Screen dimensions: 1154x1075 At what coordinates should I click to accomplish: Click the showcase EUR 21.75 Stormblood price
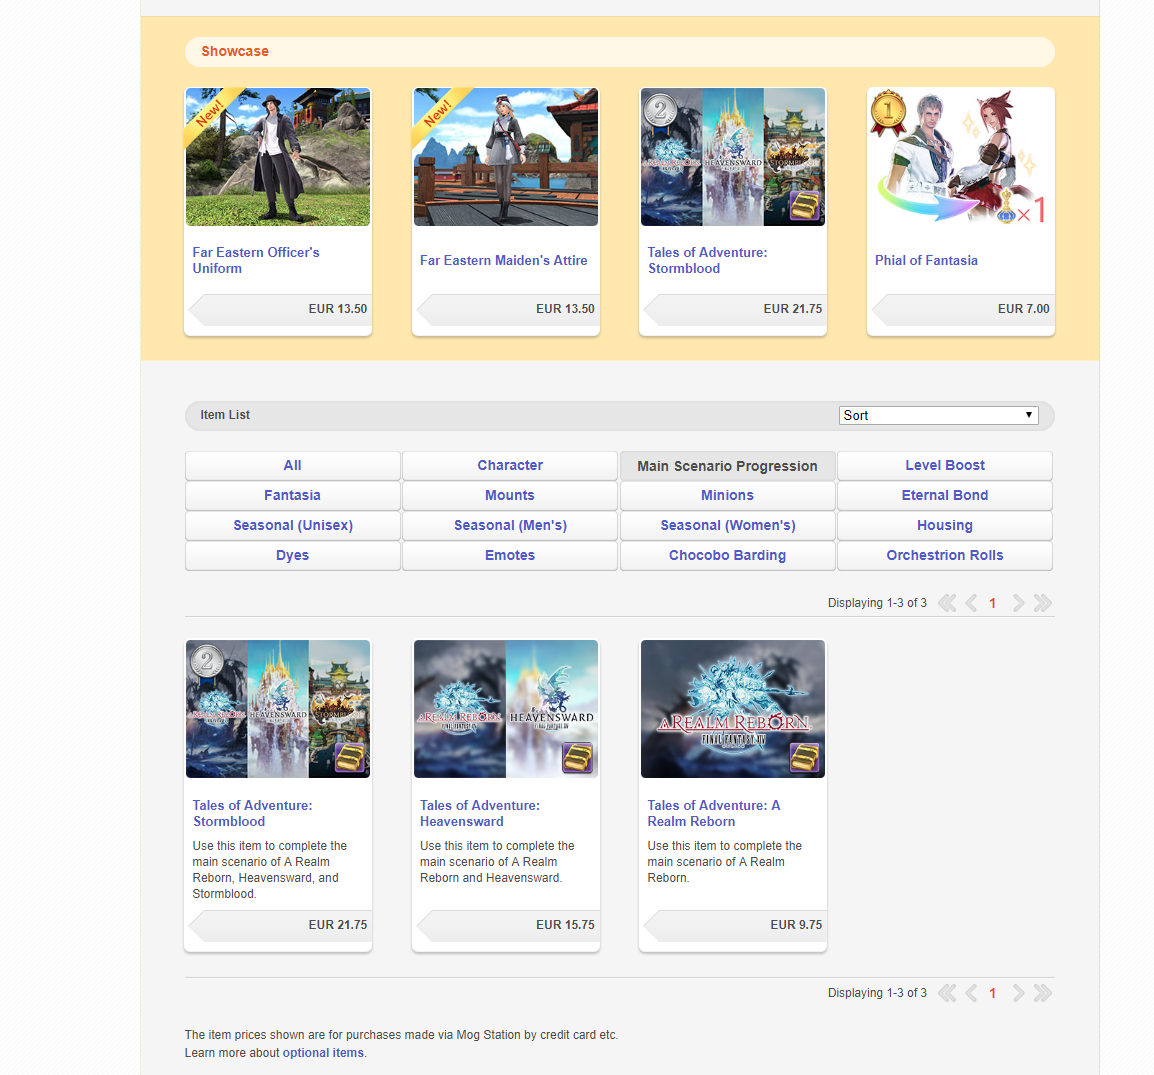pos(734,309)
